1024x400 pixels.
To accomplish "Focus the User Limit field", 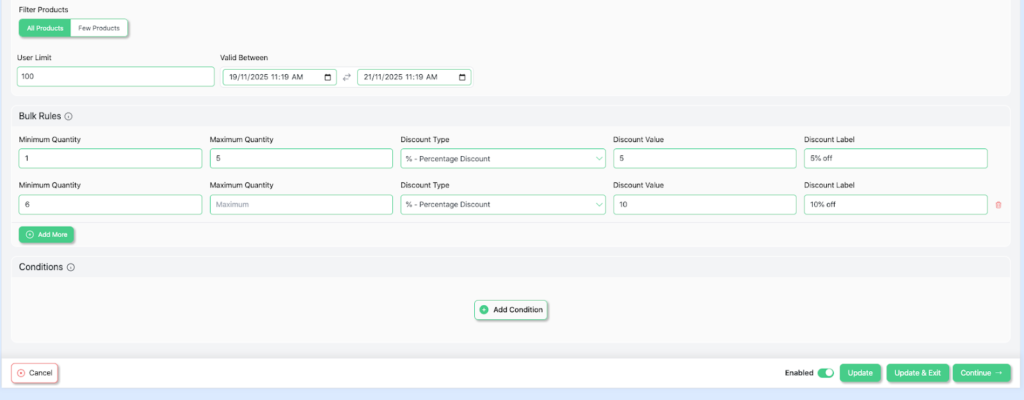I will click(116, 76).
